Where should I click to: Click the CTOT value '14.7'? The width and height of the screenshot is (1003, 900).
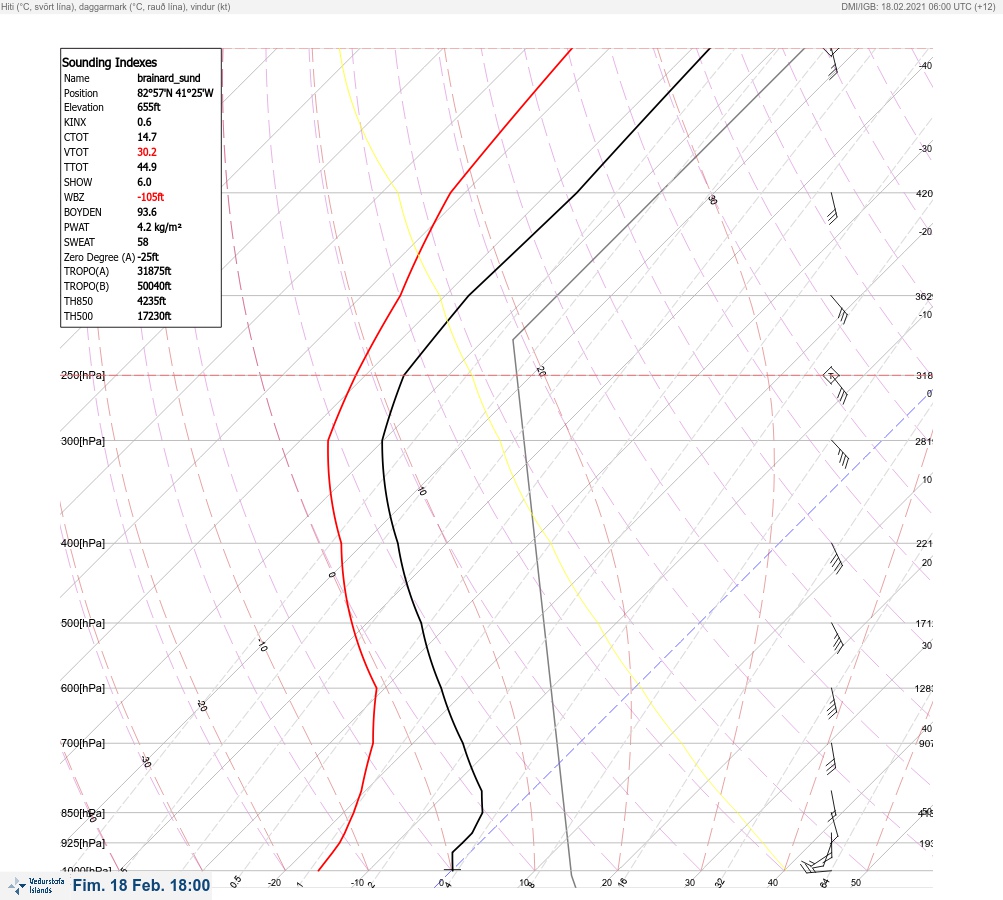[146, 137]
